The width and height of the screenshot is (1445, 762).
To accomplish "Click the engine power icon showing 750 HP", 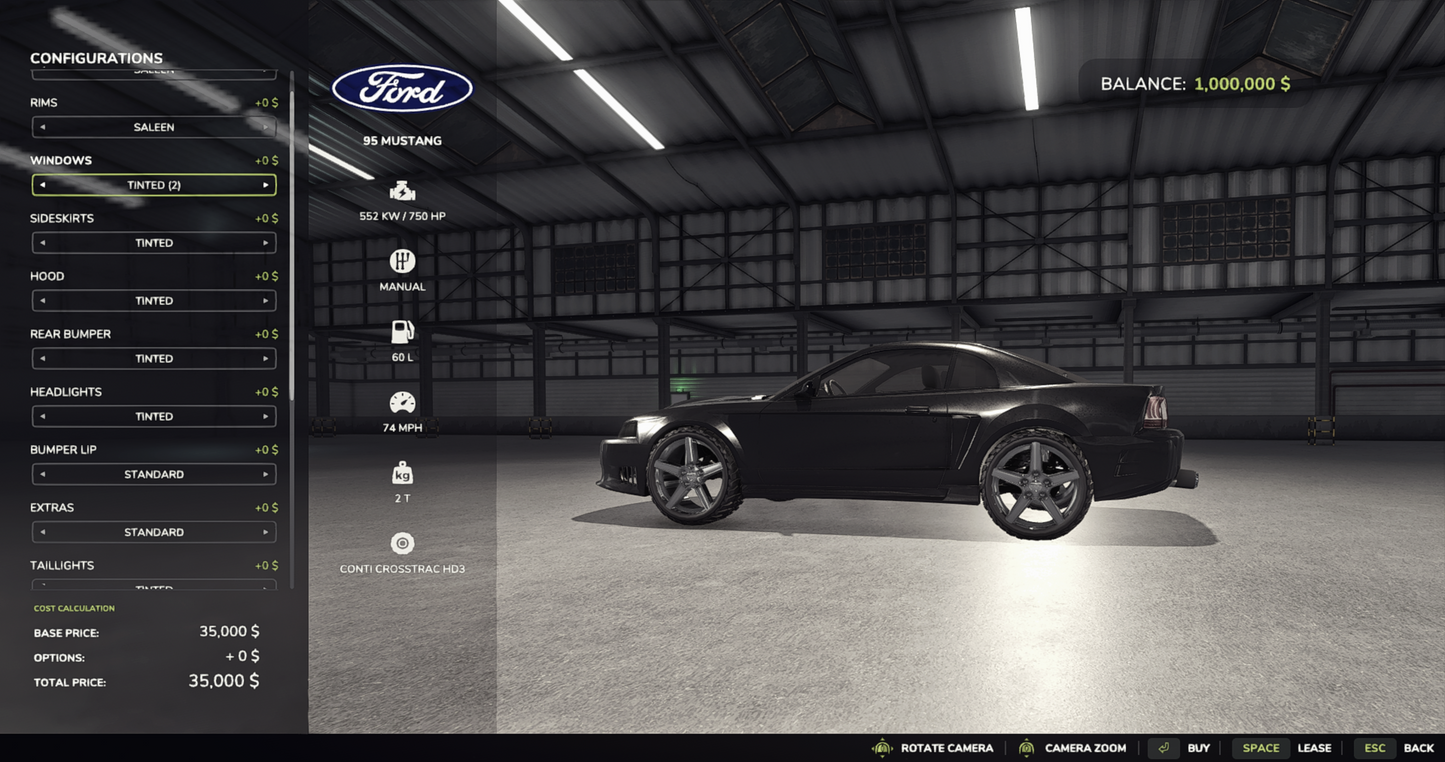I will [402, 190].
